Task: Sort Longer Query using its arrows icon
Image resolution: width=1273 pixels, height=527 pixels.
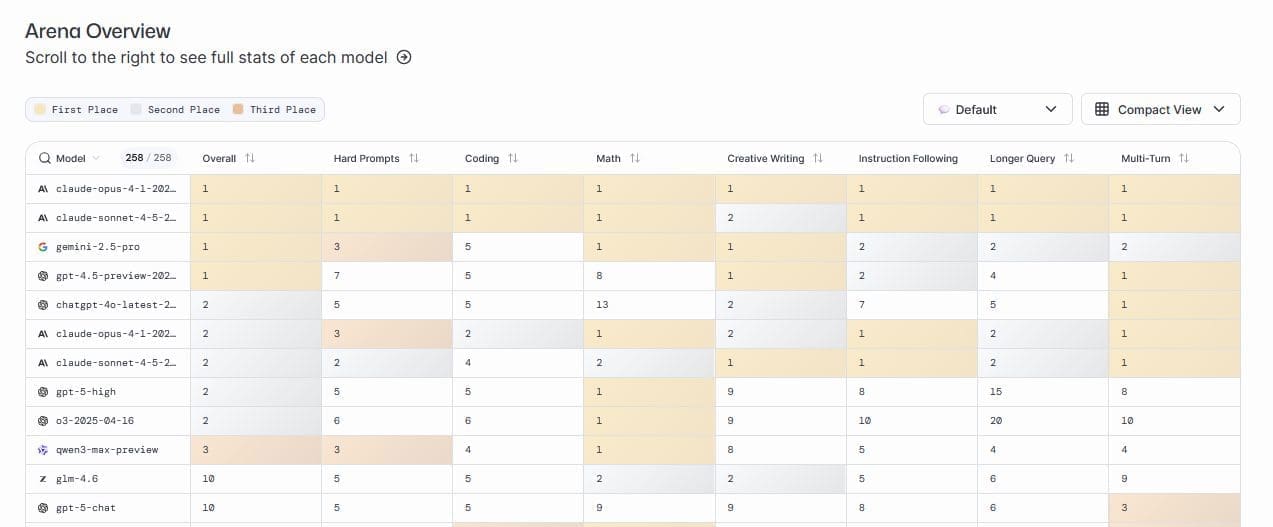Action: pos(1069,158)
